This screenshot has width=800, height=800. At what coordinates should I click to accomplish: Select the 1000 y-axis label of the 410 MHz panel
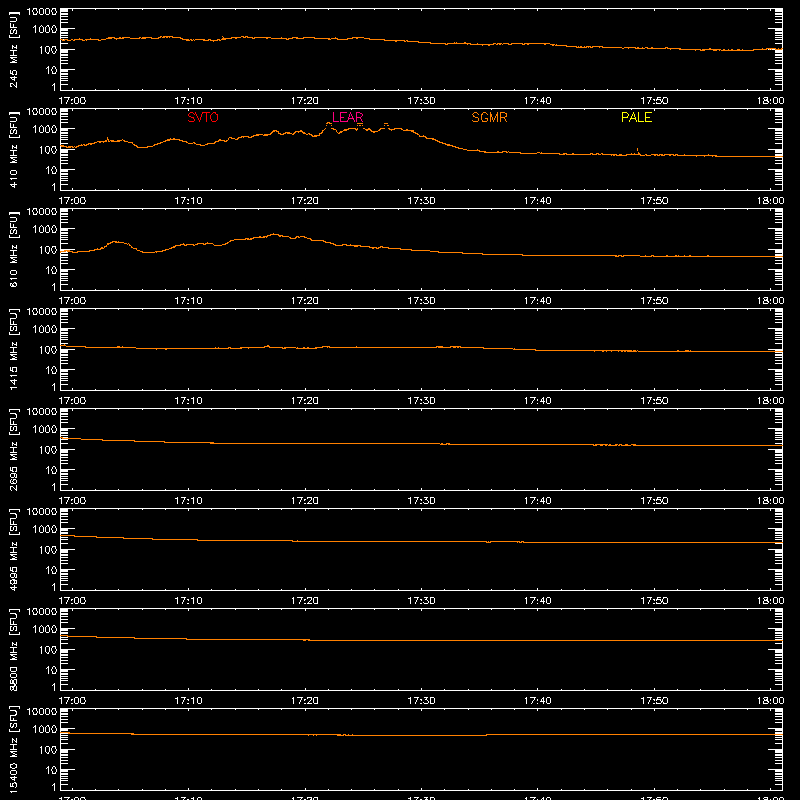[x=45, y=130]
